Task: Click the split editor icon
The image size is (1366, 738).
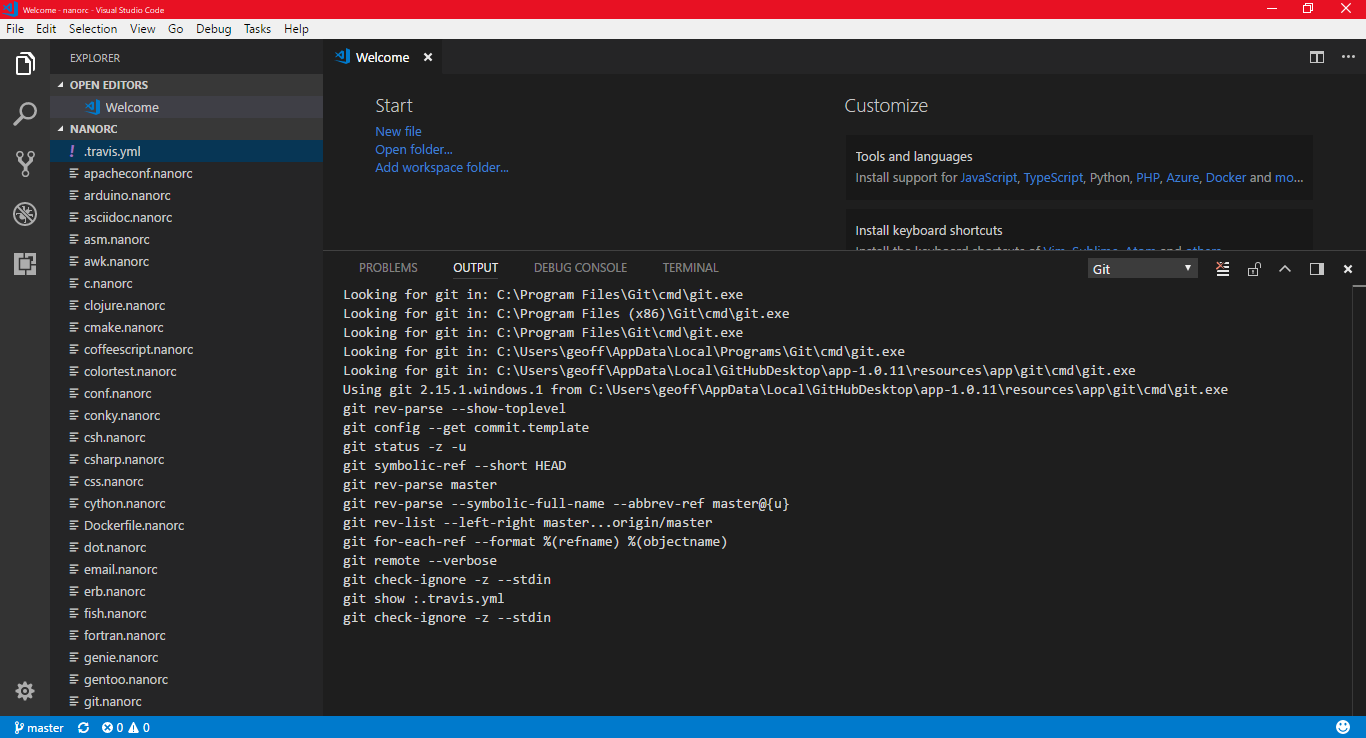Action: [x=1317, y=57]
